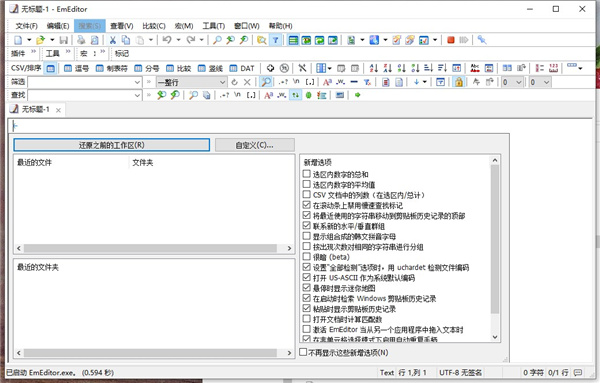This screenshot has height=383, width=600.
Task: Click the down arrow of 新增选项 scrollbar
Action: pos(495,337)
